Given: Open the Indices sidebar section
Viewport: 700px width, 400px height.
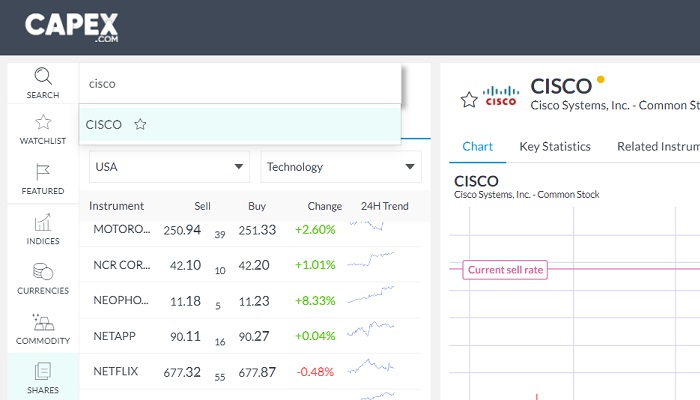Looking at the screenshot, I should point(43,229).
